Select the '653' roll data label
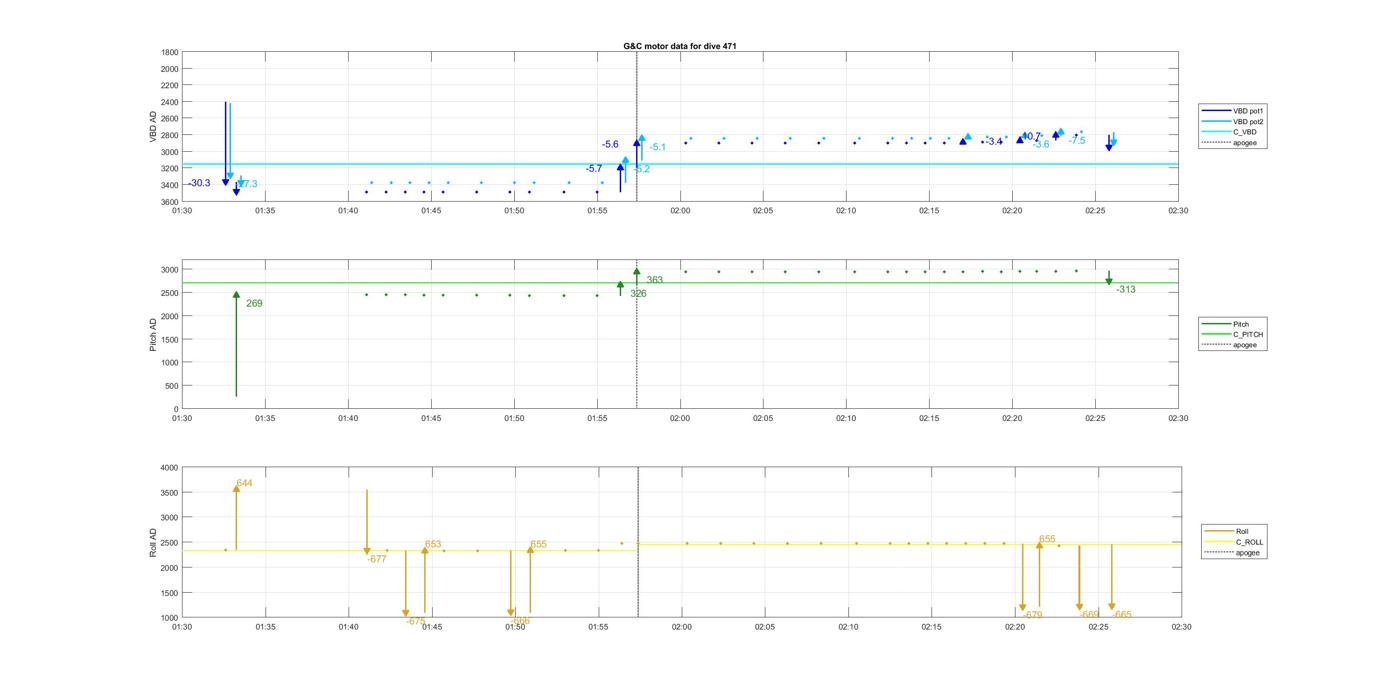 pyautogui.click(x=433, y=544)
